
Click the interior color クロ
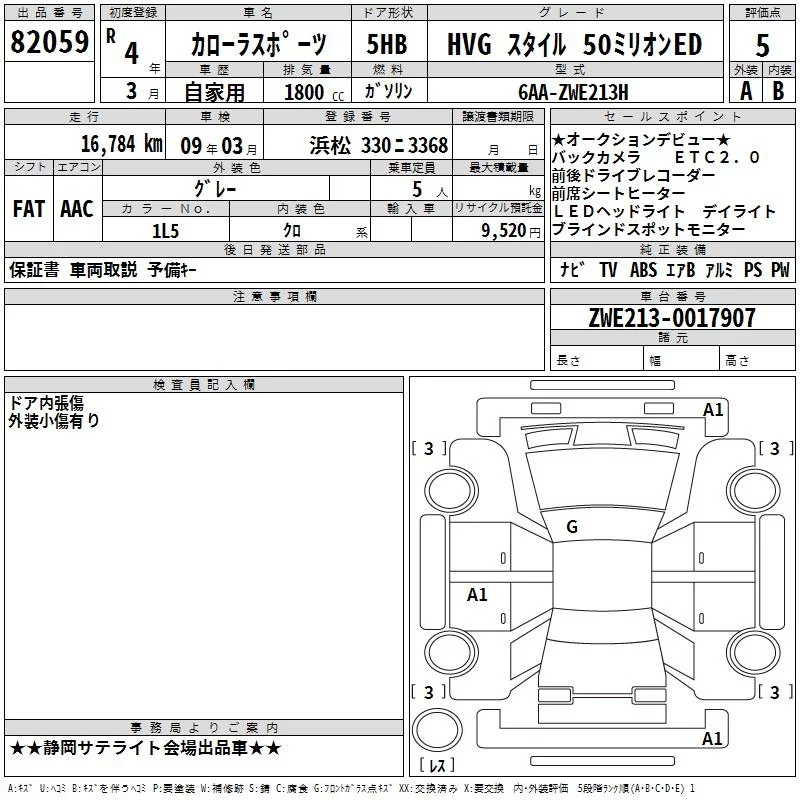(x=292, y=231)
